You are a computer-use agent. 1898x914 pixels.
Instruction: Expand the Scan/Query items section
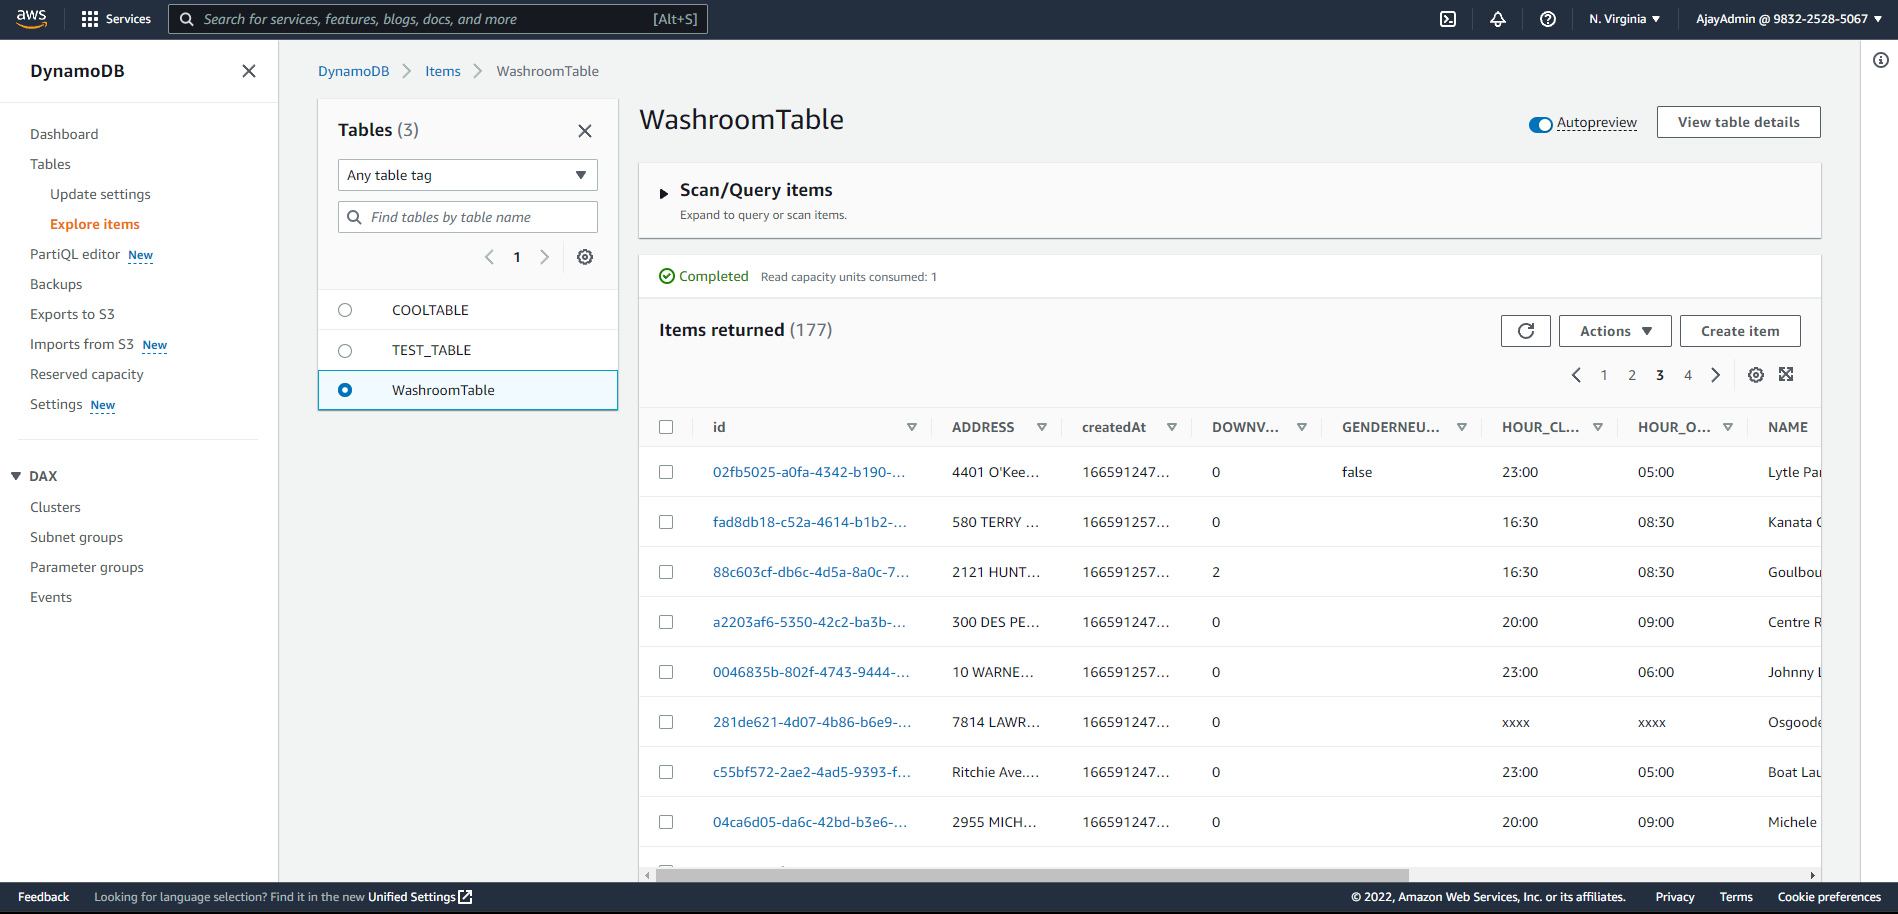click(663, 193)
